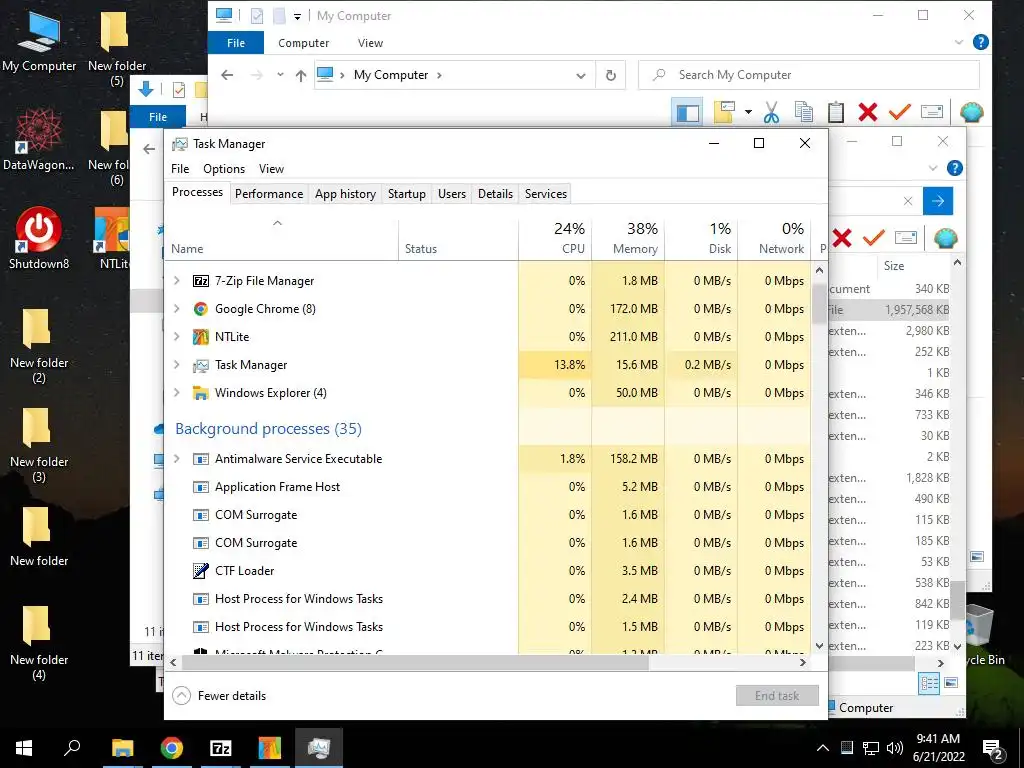
Task: Expand Antimalware Service Executable row
Action: click(176, 459)
